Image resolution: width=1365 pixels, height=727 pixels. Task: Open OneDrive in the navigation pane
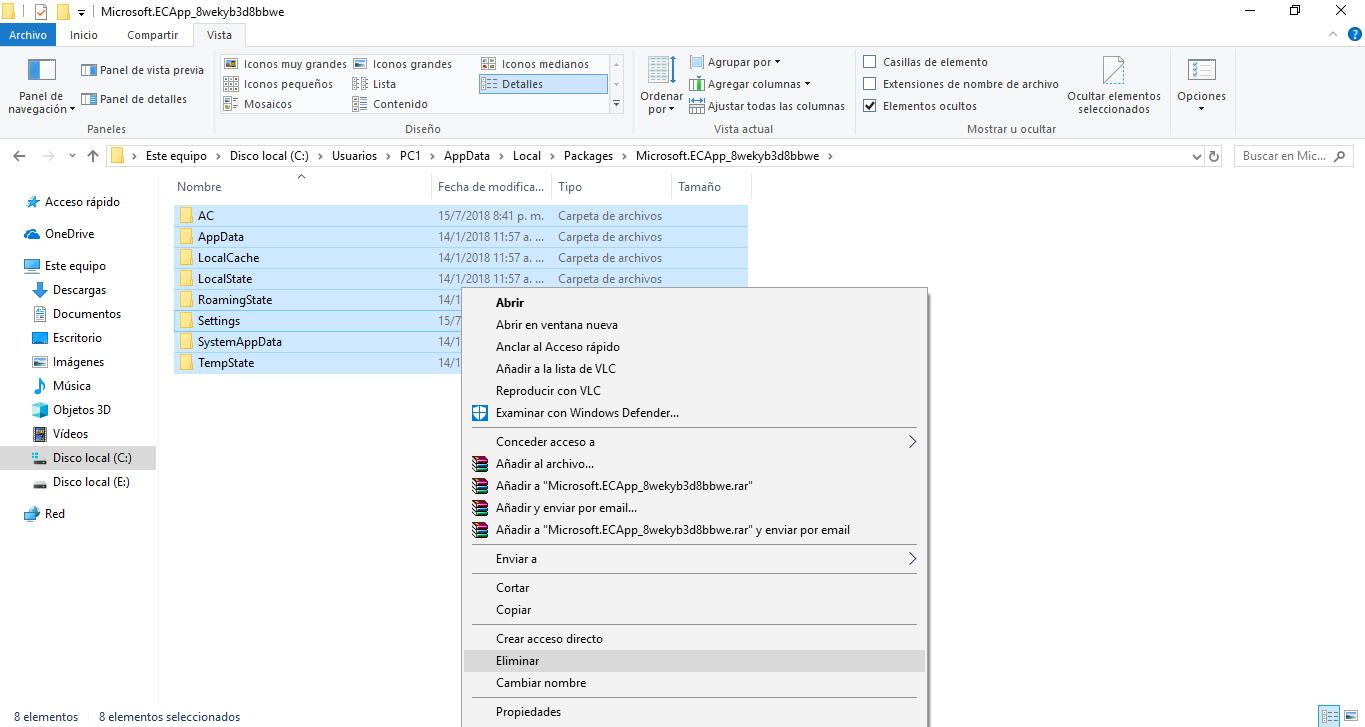coord(69,234)
